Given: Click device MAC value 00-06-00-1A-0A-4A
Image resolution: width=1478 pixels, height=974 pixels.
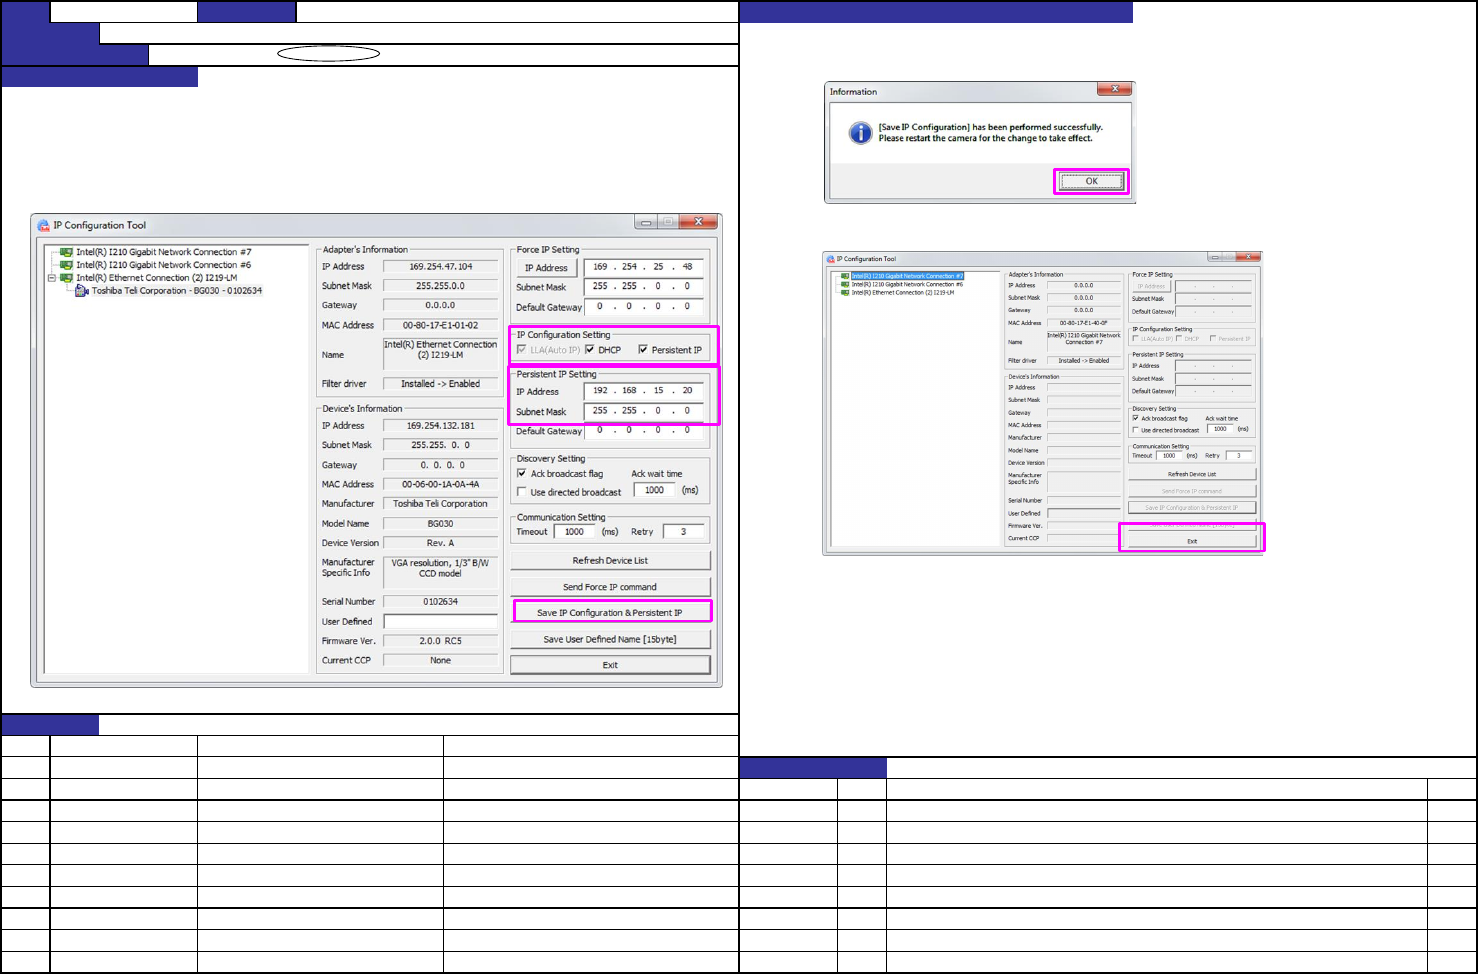Looking at the screenshot, I should (x=440, y=485).
